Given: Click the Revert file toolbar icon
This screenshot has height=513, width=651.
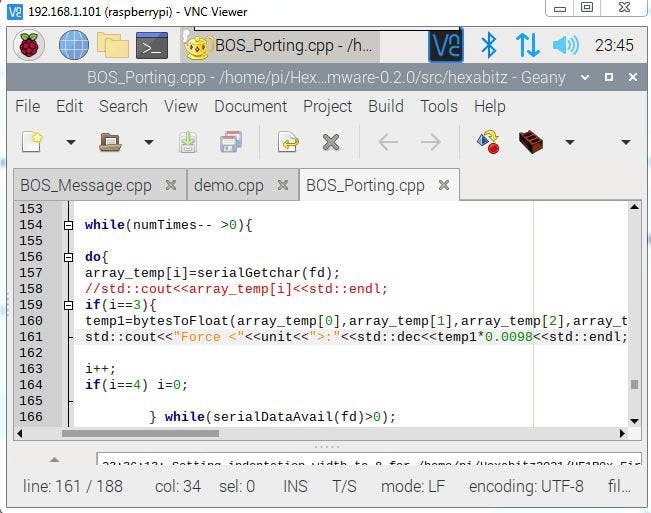Looking at the screenshot, I should pyautogui.click(x=288, y=143).
